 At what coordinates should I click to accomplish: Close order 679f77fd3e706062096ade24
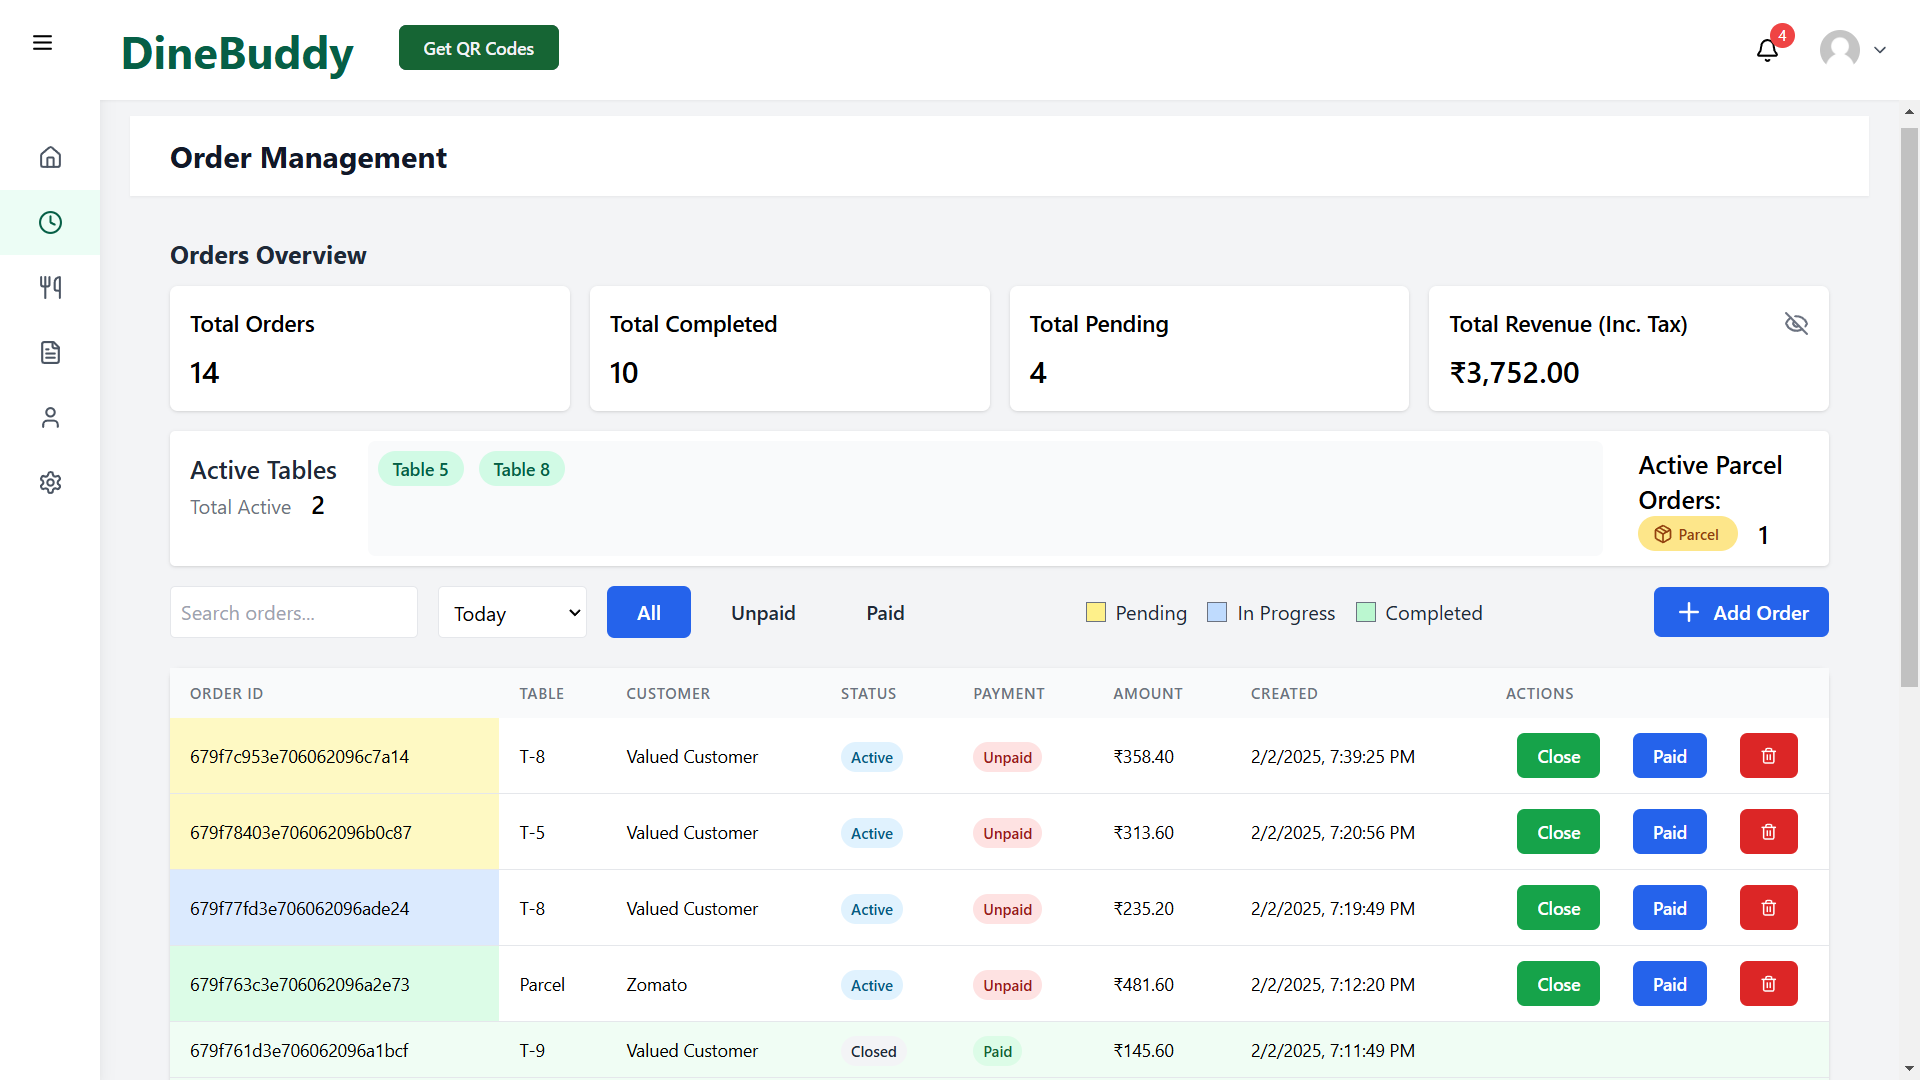click(x=1558, y=908)
